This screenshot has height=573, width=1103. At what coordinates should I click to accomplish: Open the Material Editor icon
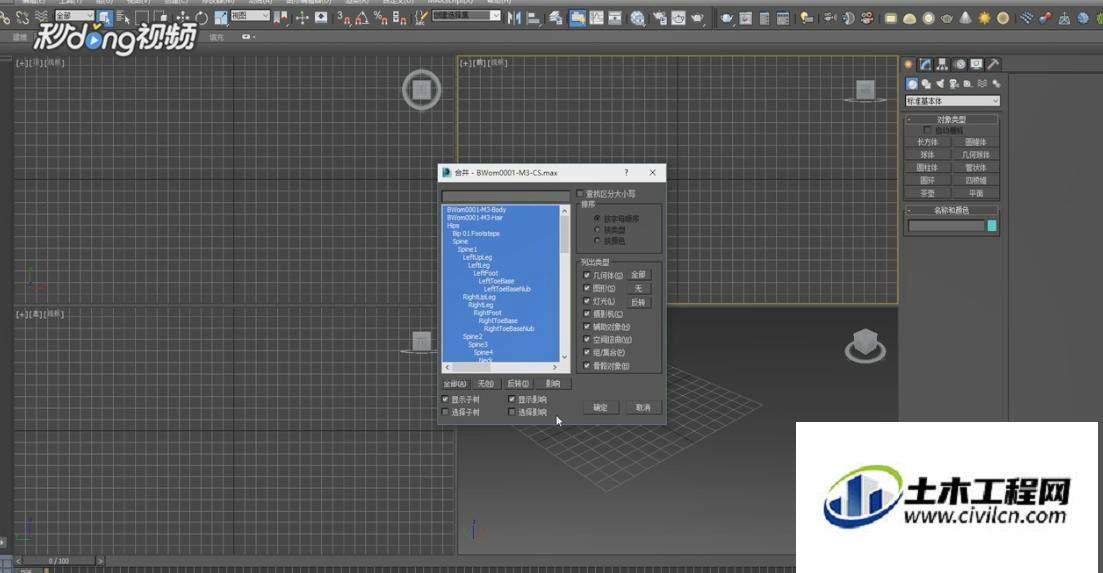[x=637, y=18]
